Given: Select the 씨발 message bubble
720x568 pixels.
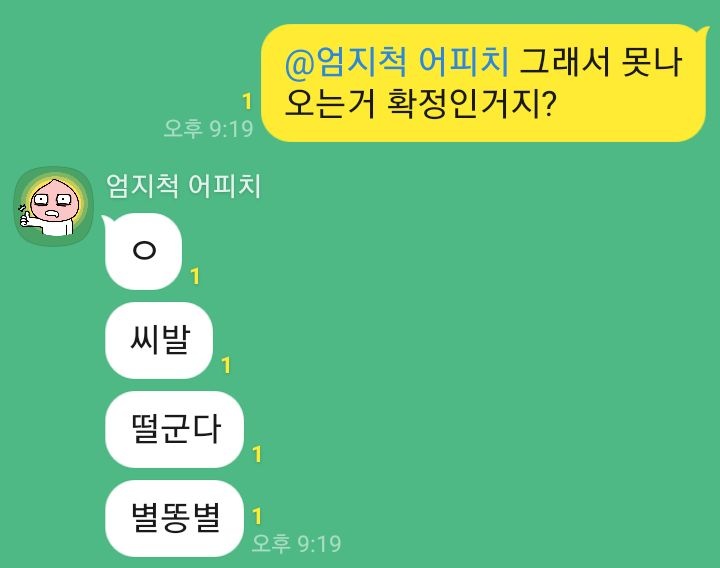Looking at the screenshot, I should pyautogui.click(x=159, y=340).
